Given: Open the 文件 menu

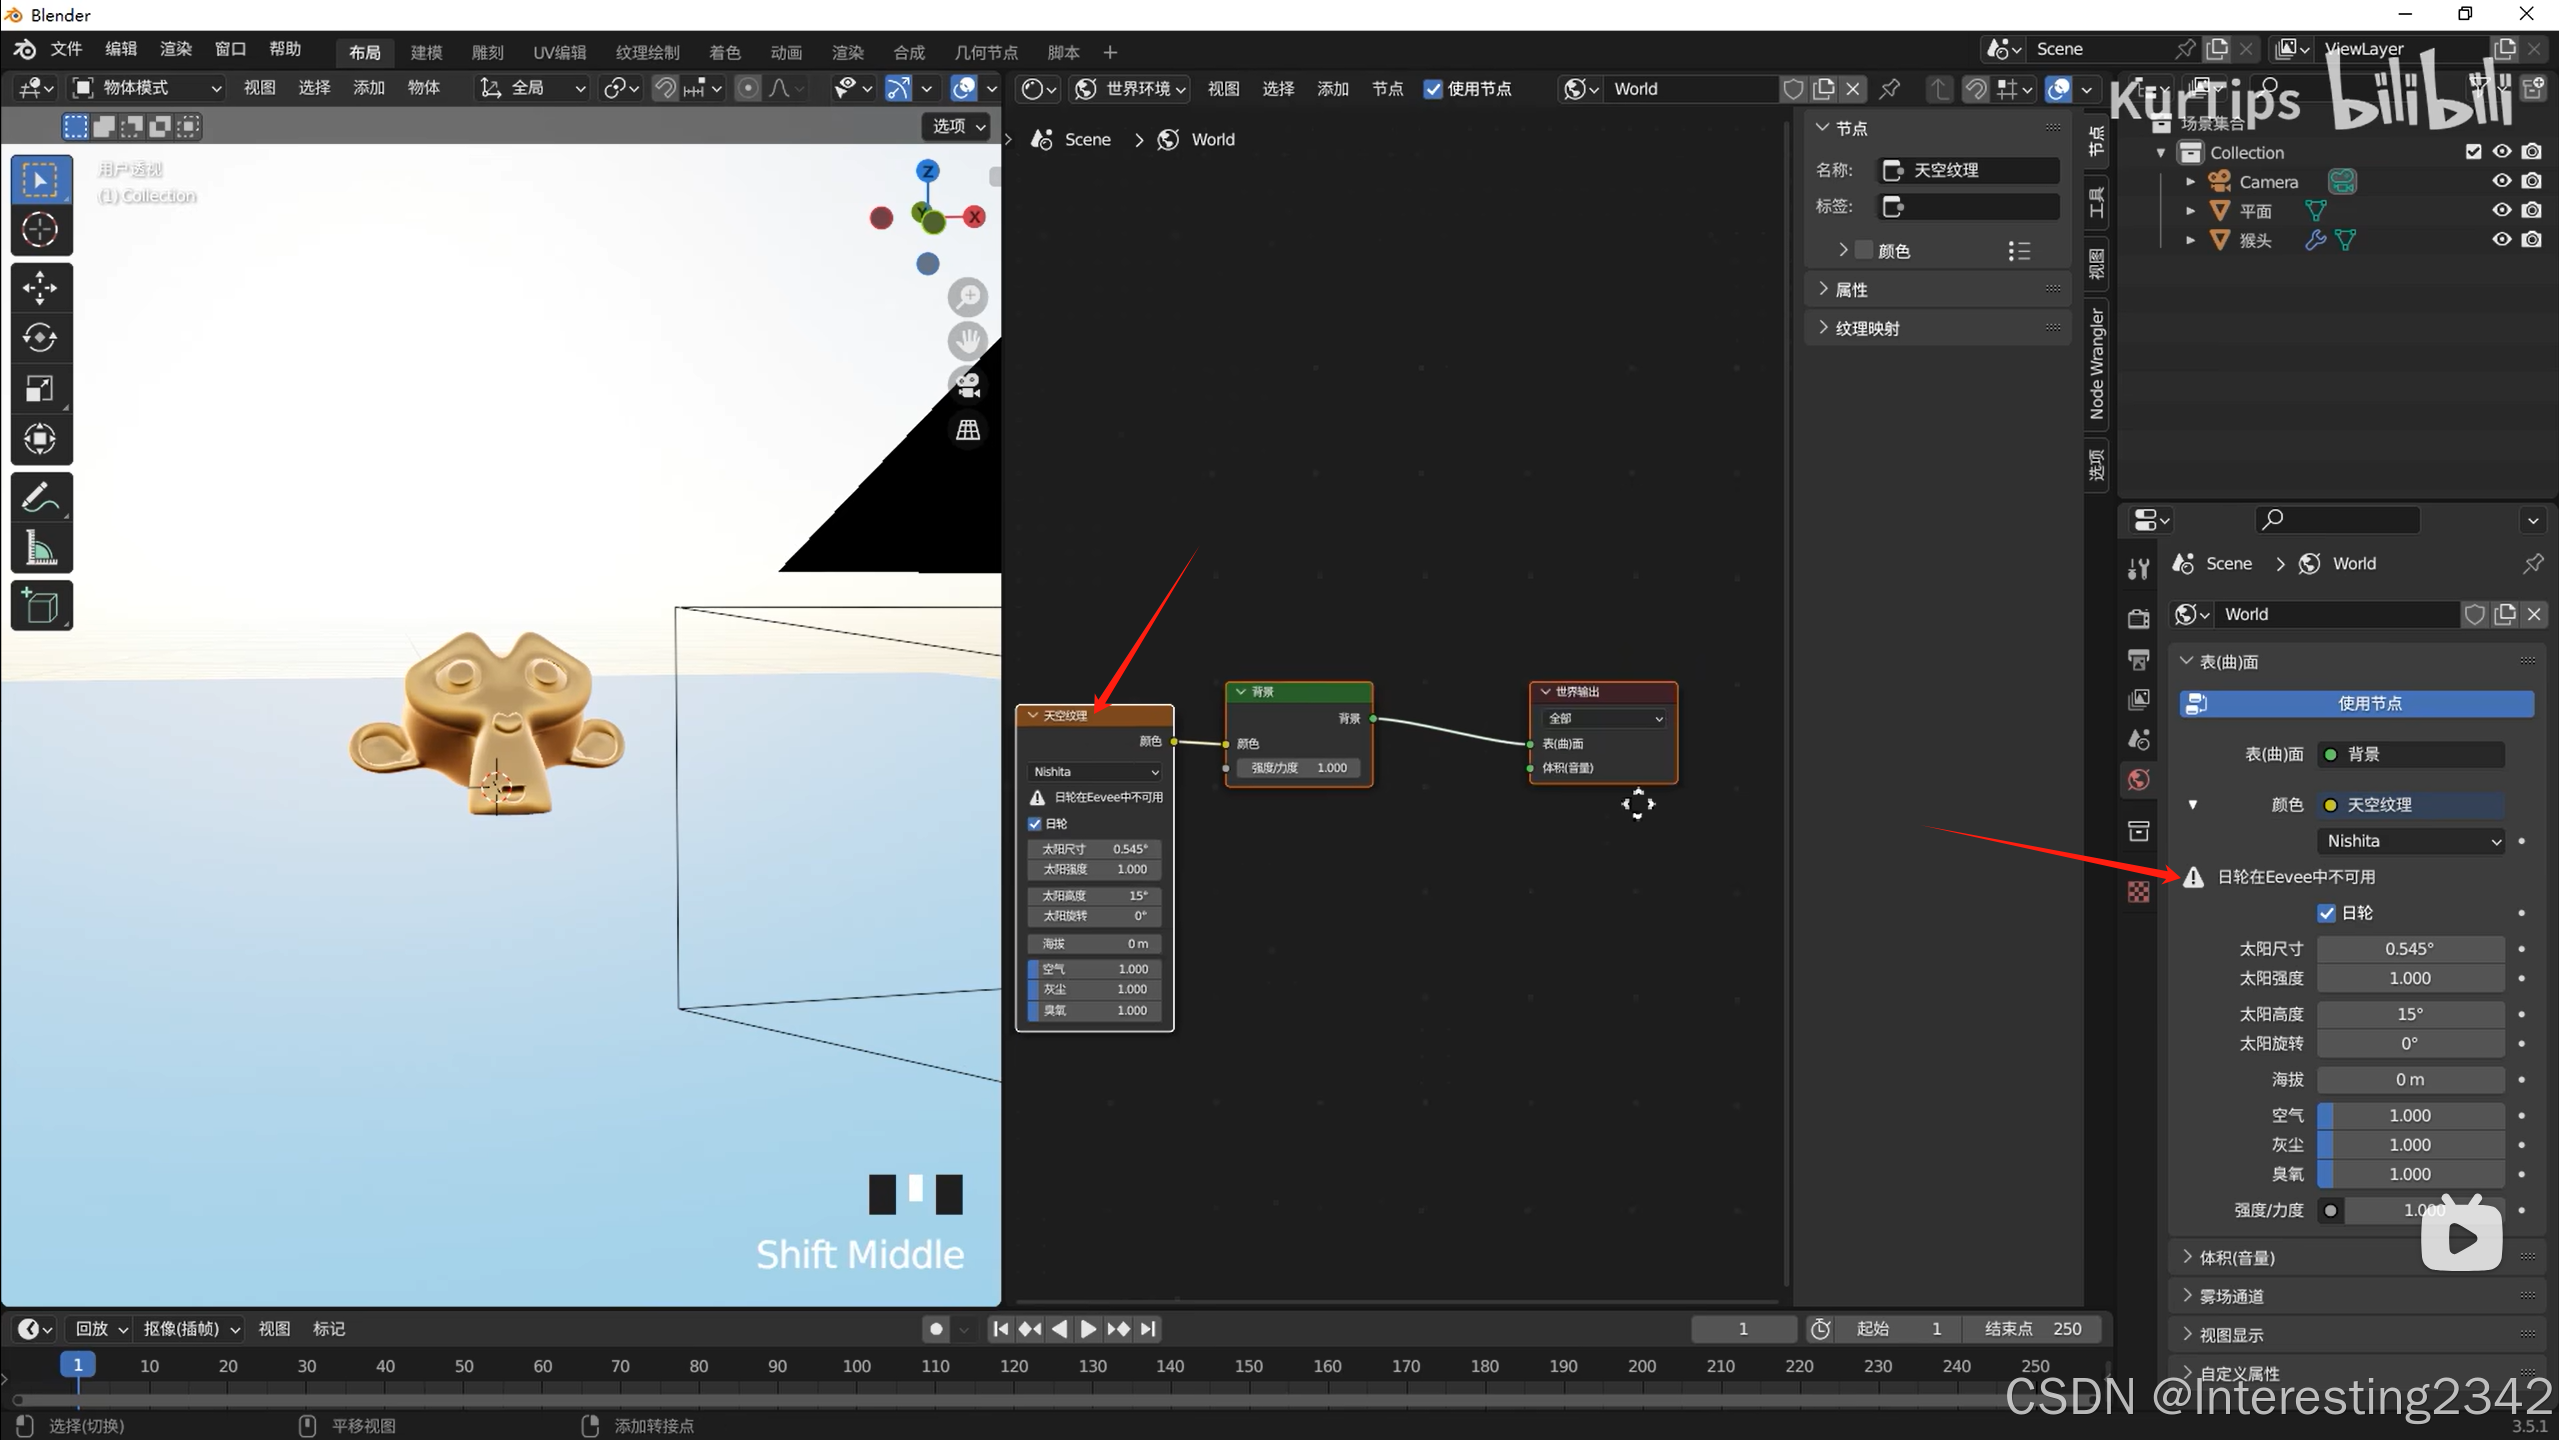Looking at the screenshot, I should click(x=66, y=49).
